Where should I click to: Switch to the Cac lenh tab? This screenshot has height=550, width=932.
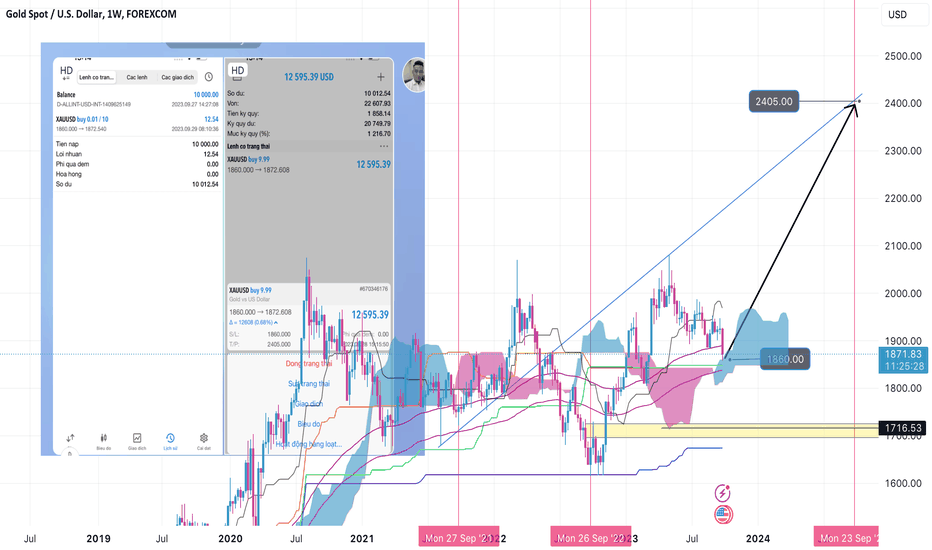coord(137,77)
